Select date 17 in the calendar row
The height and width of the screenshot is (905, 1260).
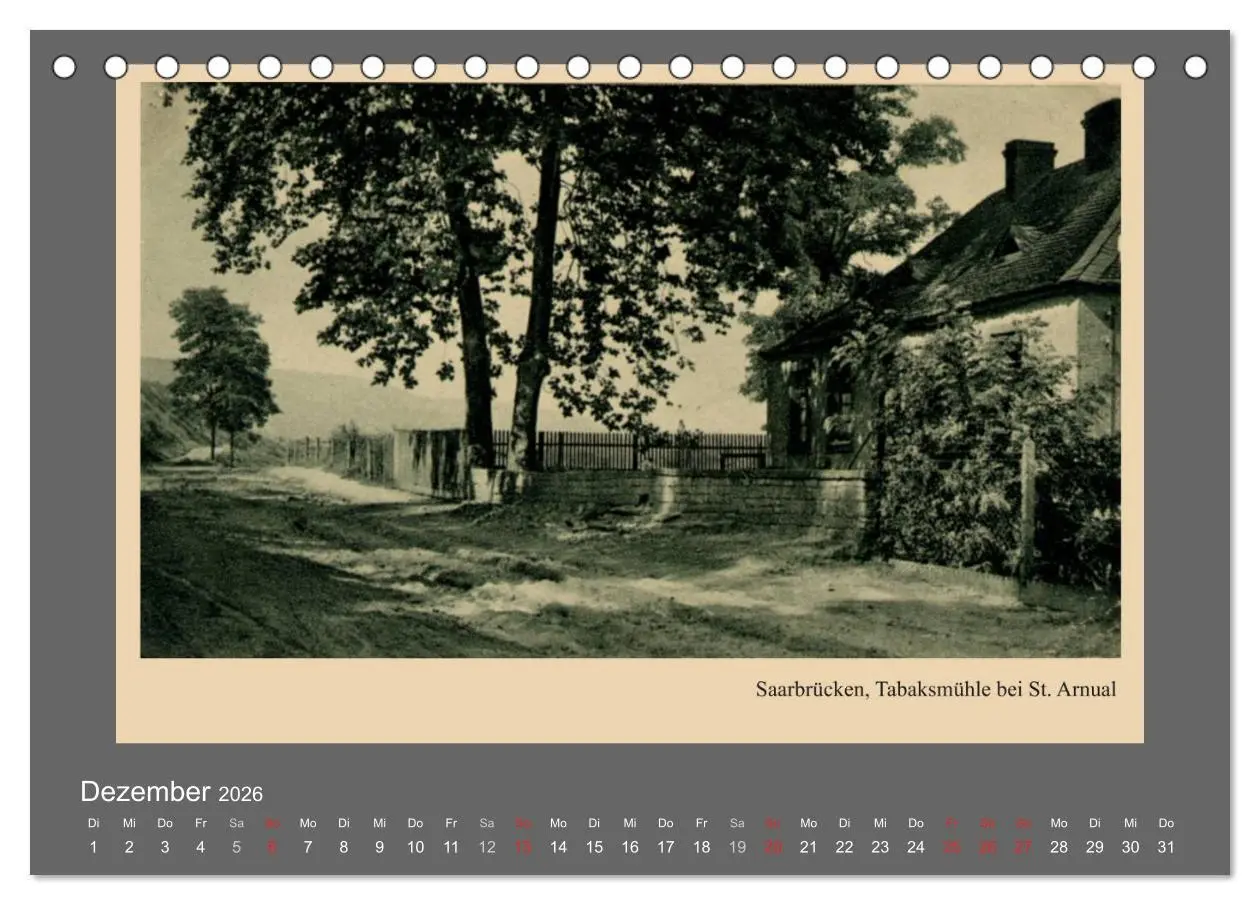point(666,847)
